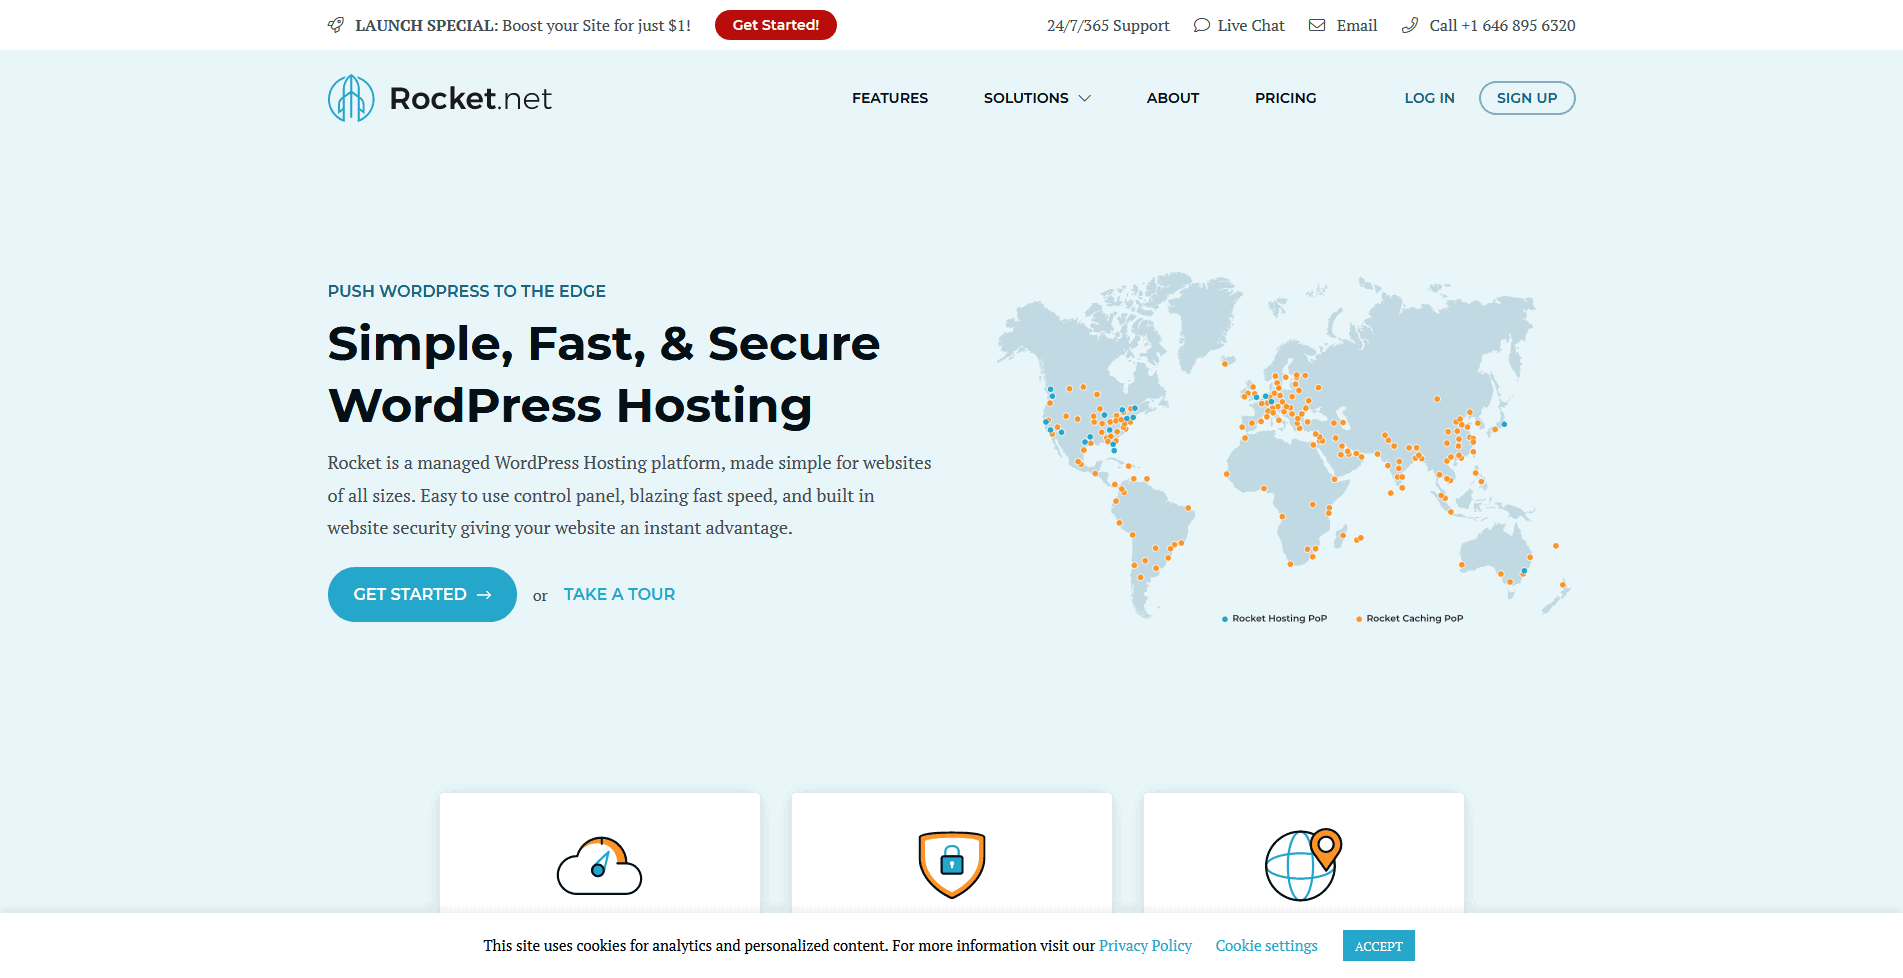
Task: Click the blue GET STARTED arrow button
Action: tap(422, 594)
